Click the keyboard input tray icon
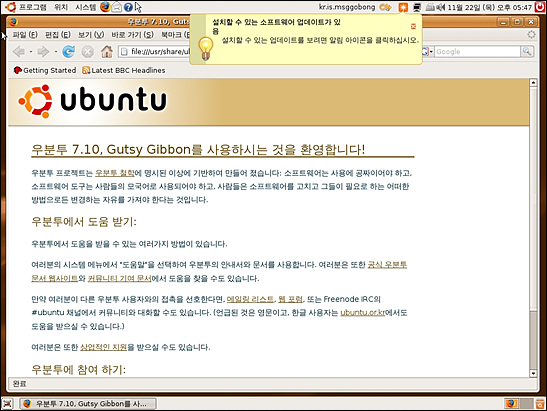The height and width of the screenshot is (411, 547). [430, 7]
